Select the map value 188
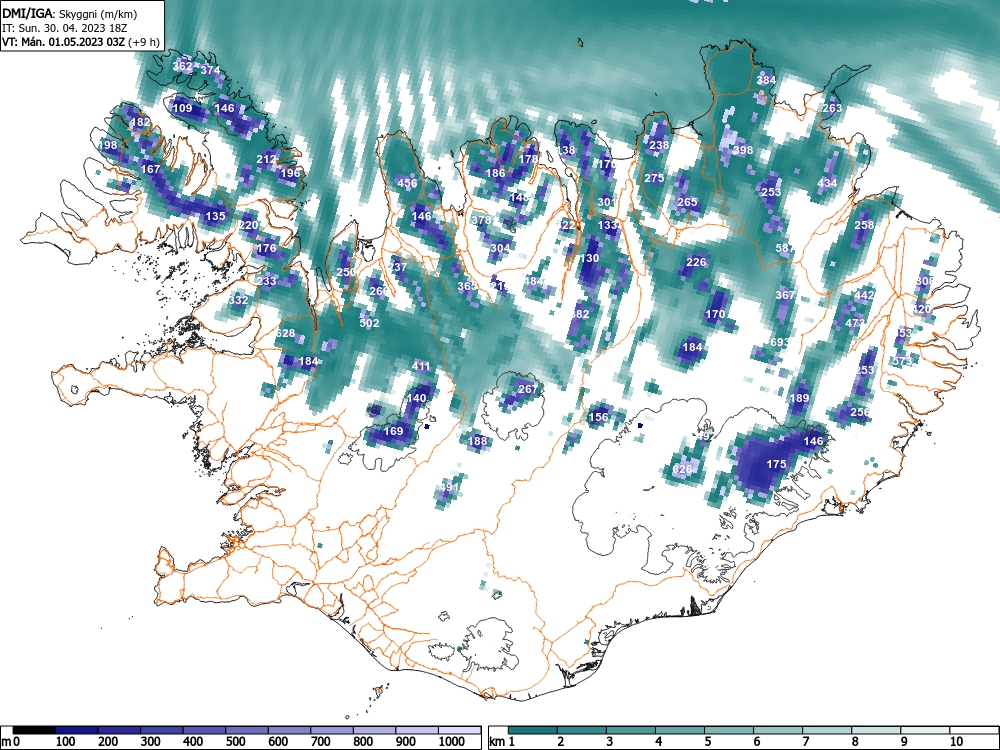 click(x=478, y=441)
